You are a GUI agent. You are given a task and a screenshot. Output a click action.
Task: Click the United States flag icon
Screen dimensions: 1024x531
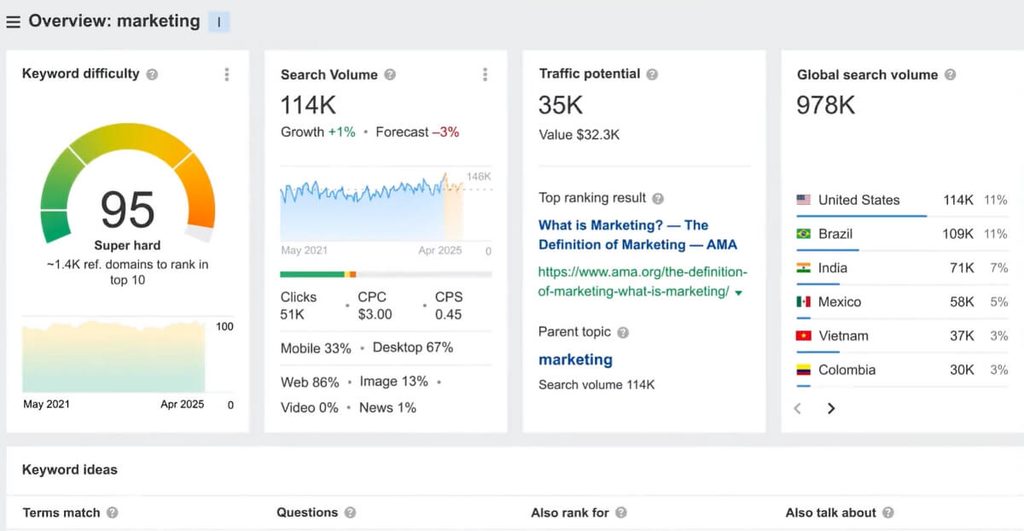pyautogui.click(x=803, y=200)
